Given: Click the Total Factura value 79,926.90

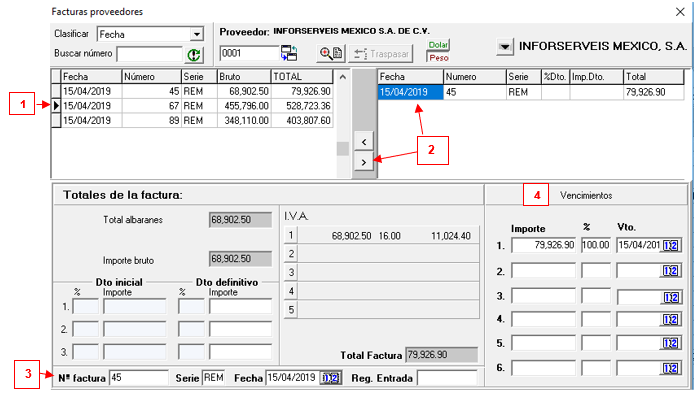Looking at the screenshot, I should (x=441, y=355).
